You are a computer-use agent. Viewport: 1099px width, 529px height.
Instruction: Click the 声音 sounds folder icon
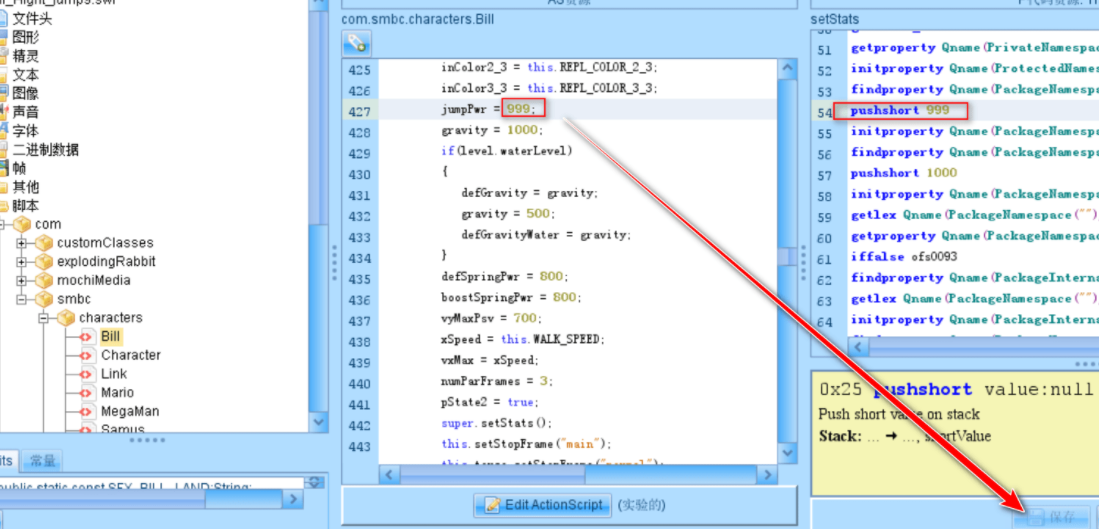tap(3, 112)
